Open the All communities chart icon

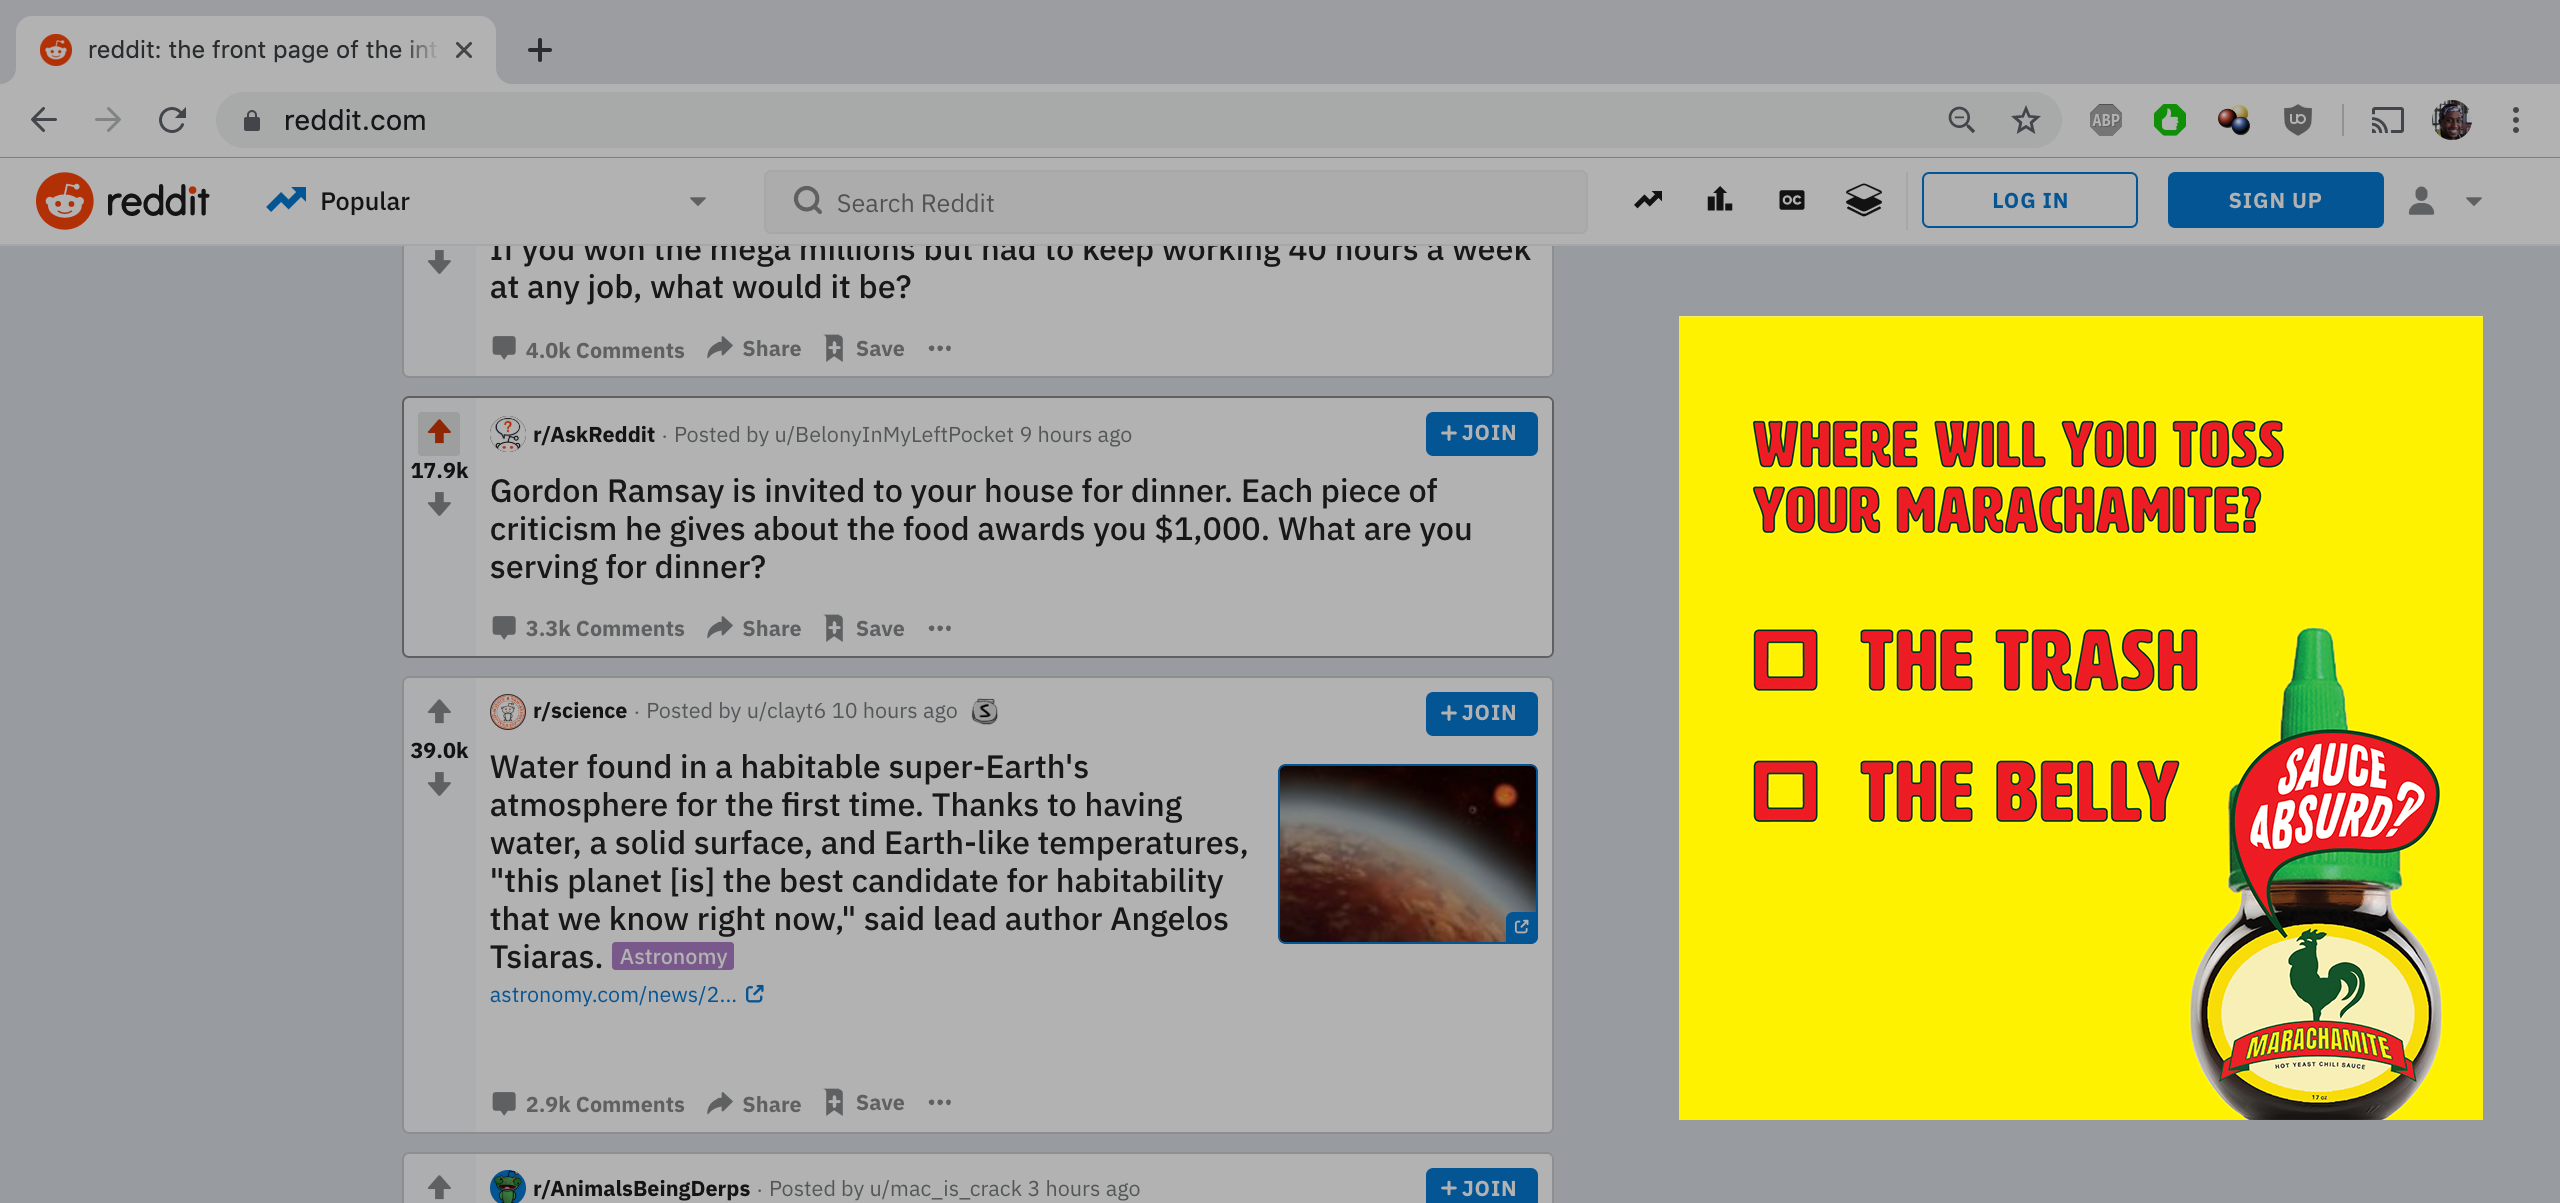point(1719,201)
